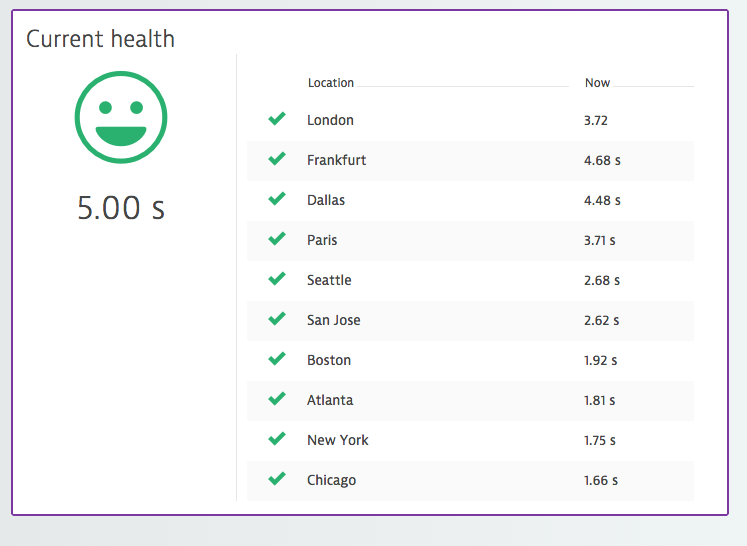
Task: Click the Seattle 2.68 s response value
Action: tap(602, 280)
